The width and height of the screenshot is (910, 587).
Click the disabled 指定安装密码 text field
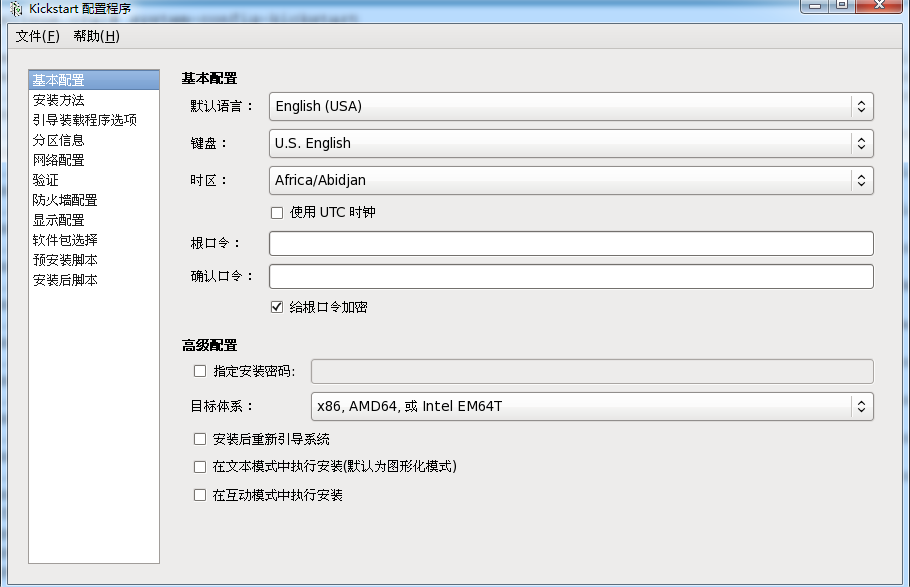pyautogui.click(x=592, y=372)
